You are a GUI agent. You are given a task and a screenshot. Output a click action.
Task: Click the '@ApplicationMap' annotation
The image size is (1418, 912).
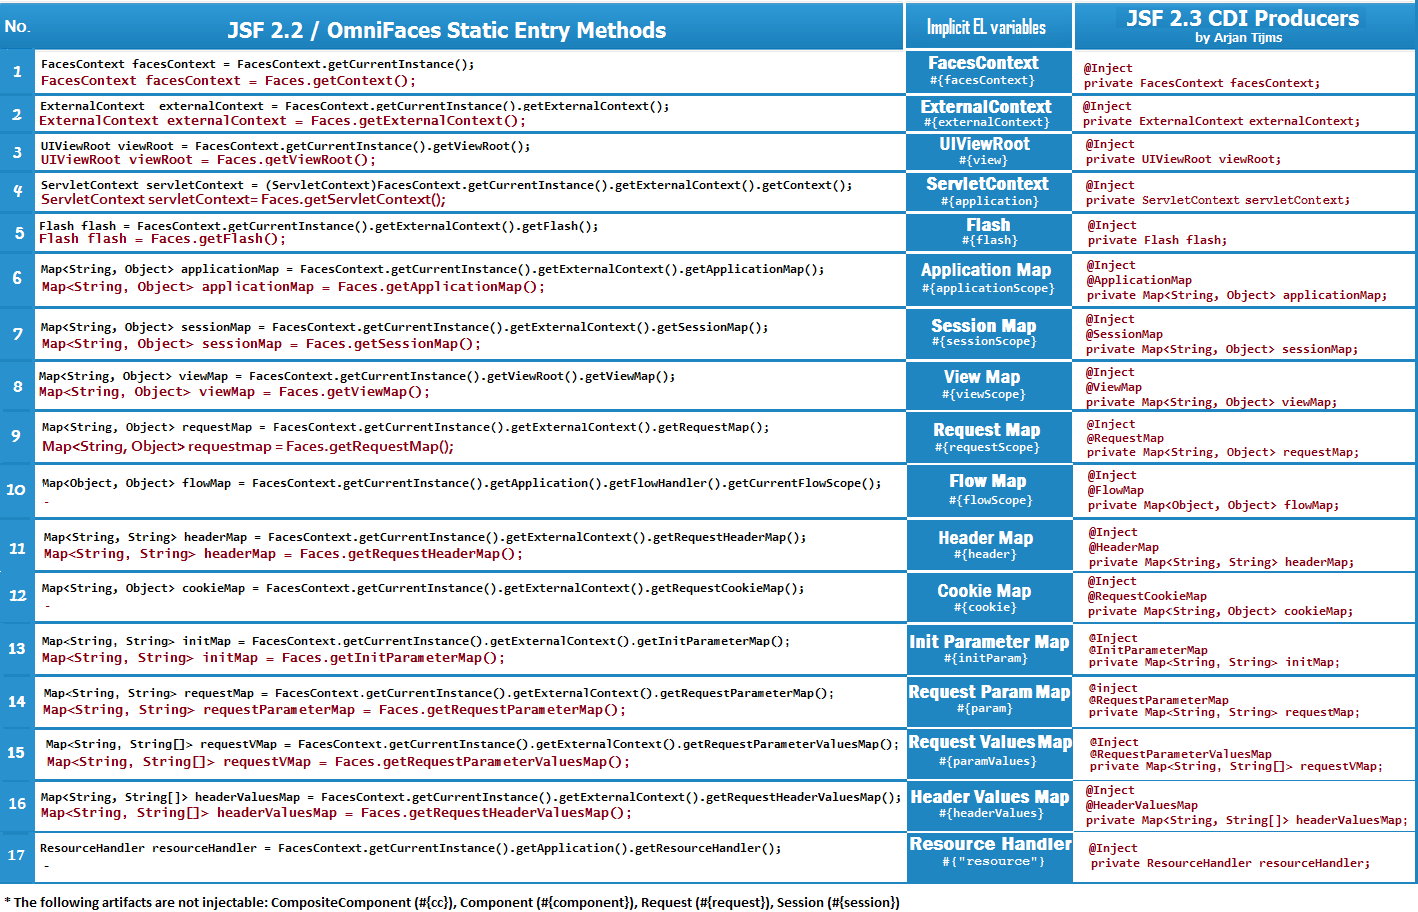point(1139,280)
